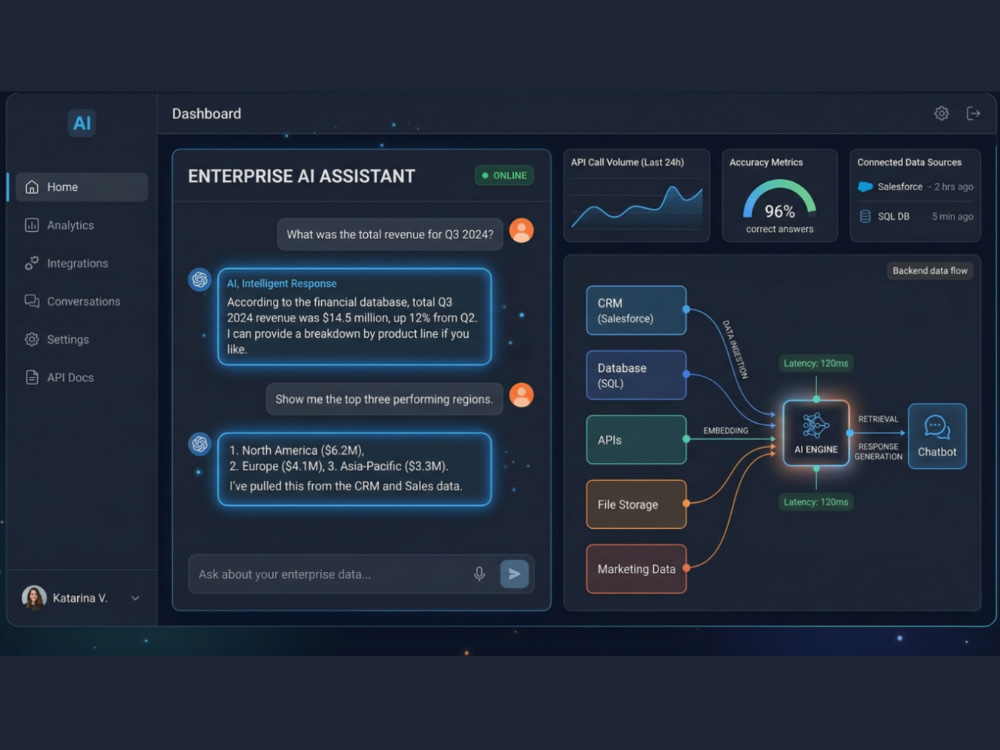Send message with the arrow button
Screen dimensions: 1000x750
point(514,574)
